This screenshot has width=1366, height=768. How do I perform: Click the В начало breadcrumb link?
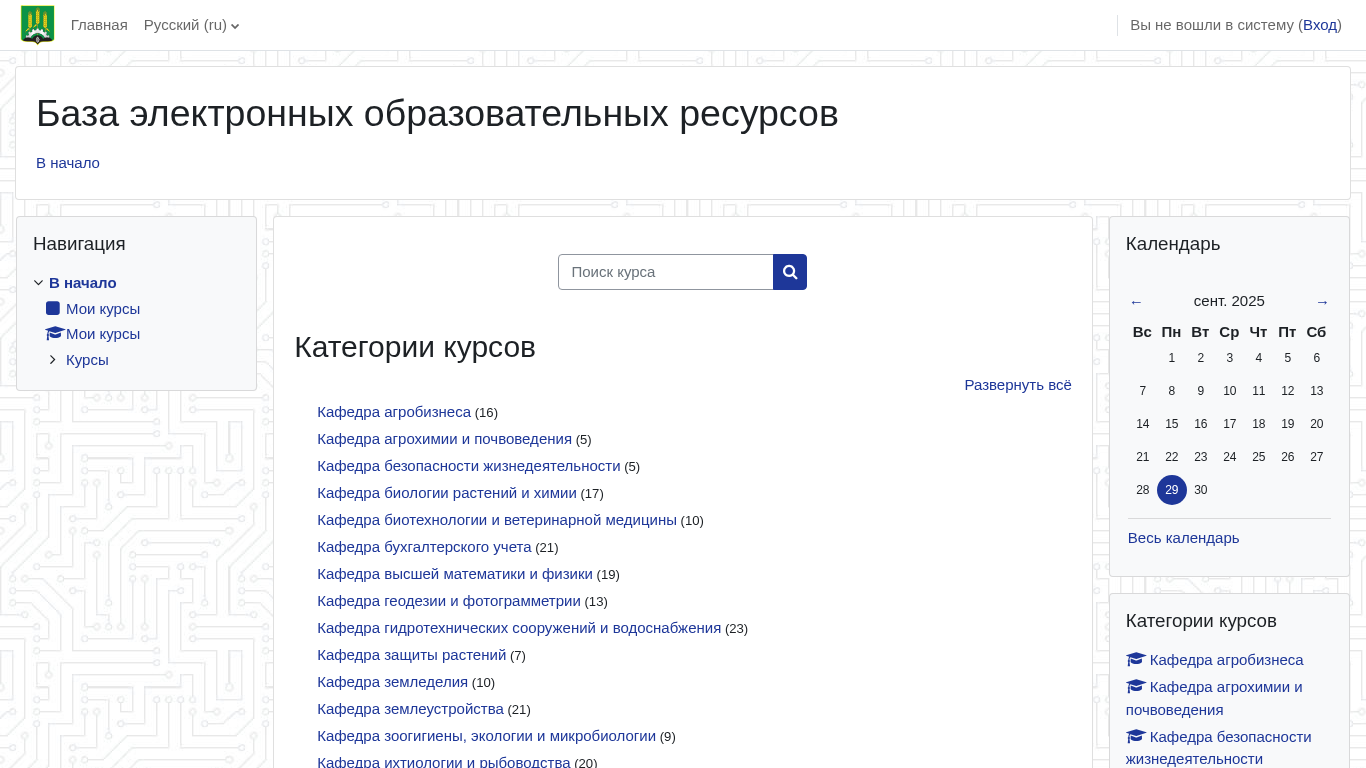point(68,163)
